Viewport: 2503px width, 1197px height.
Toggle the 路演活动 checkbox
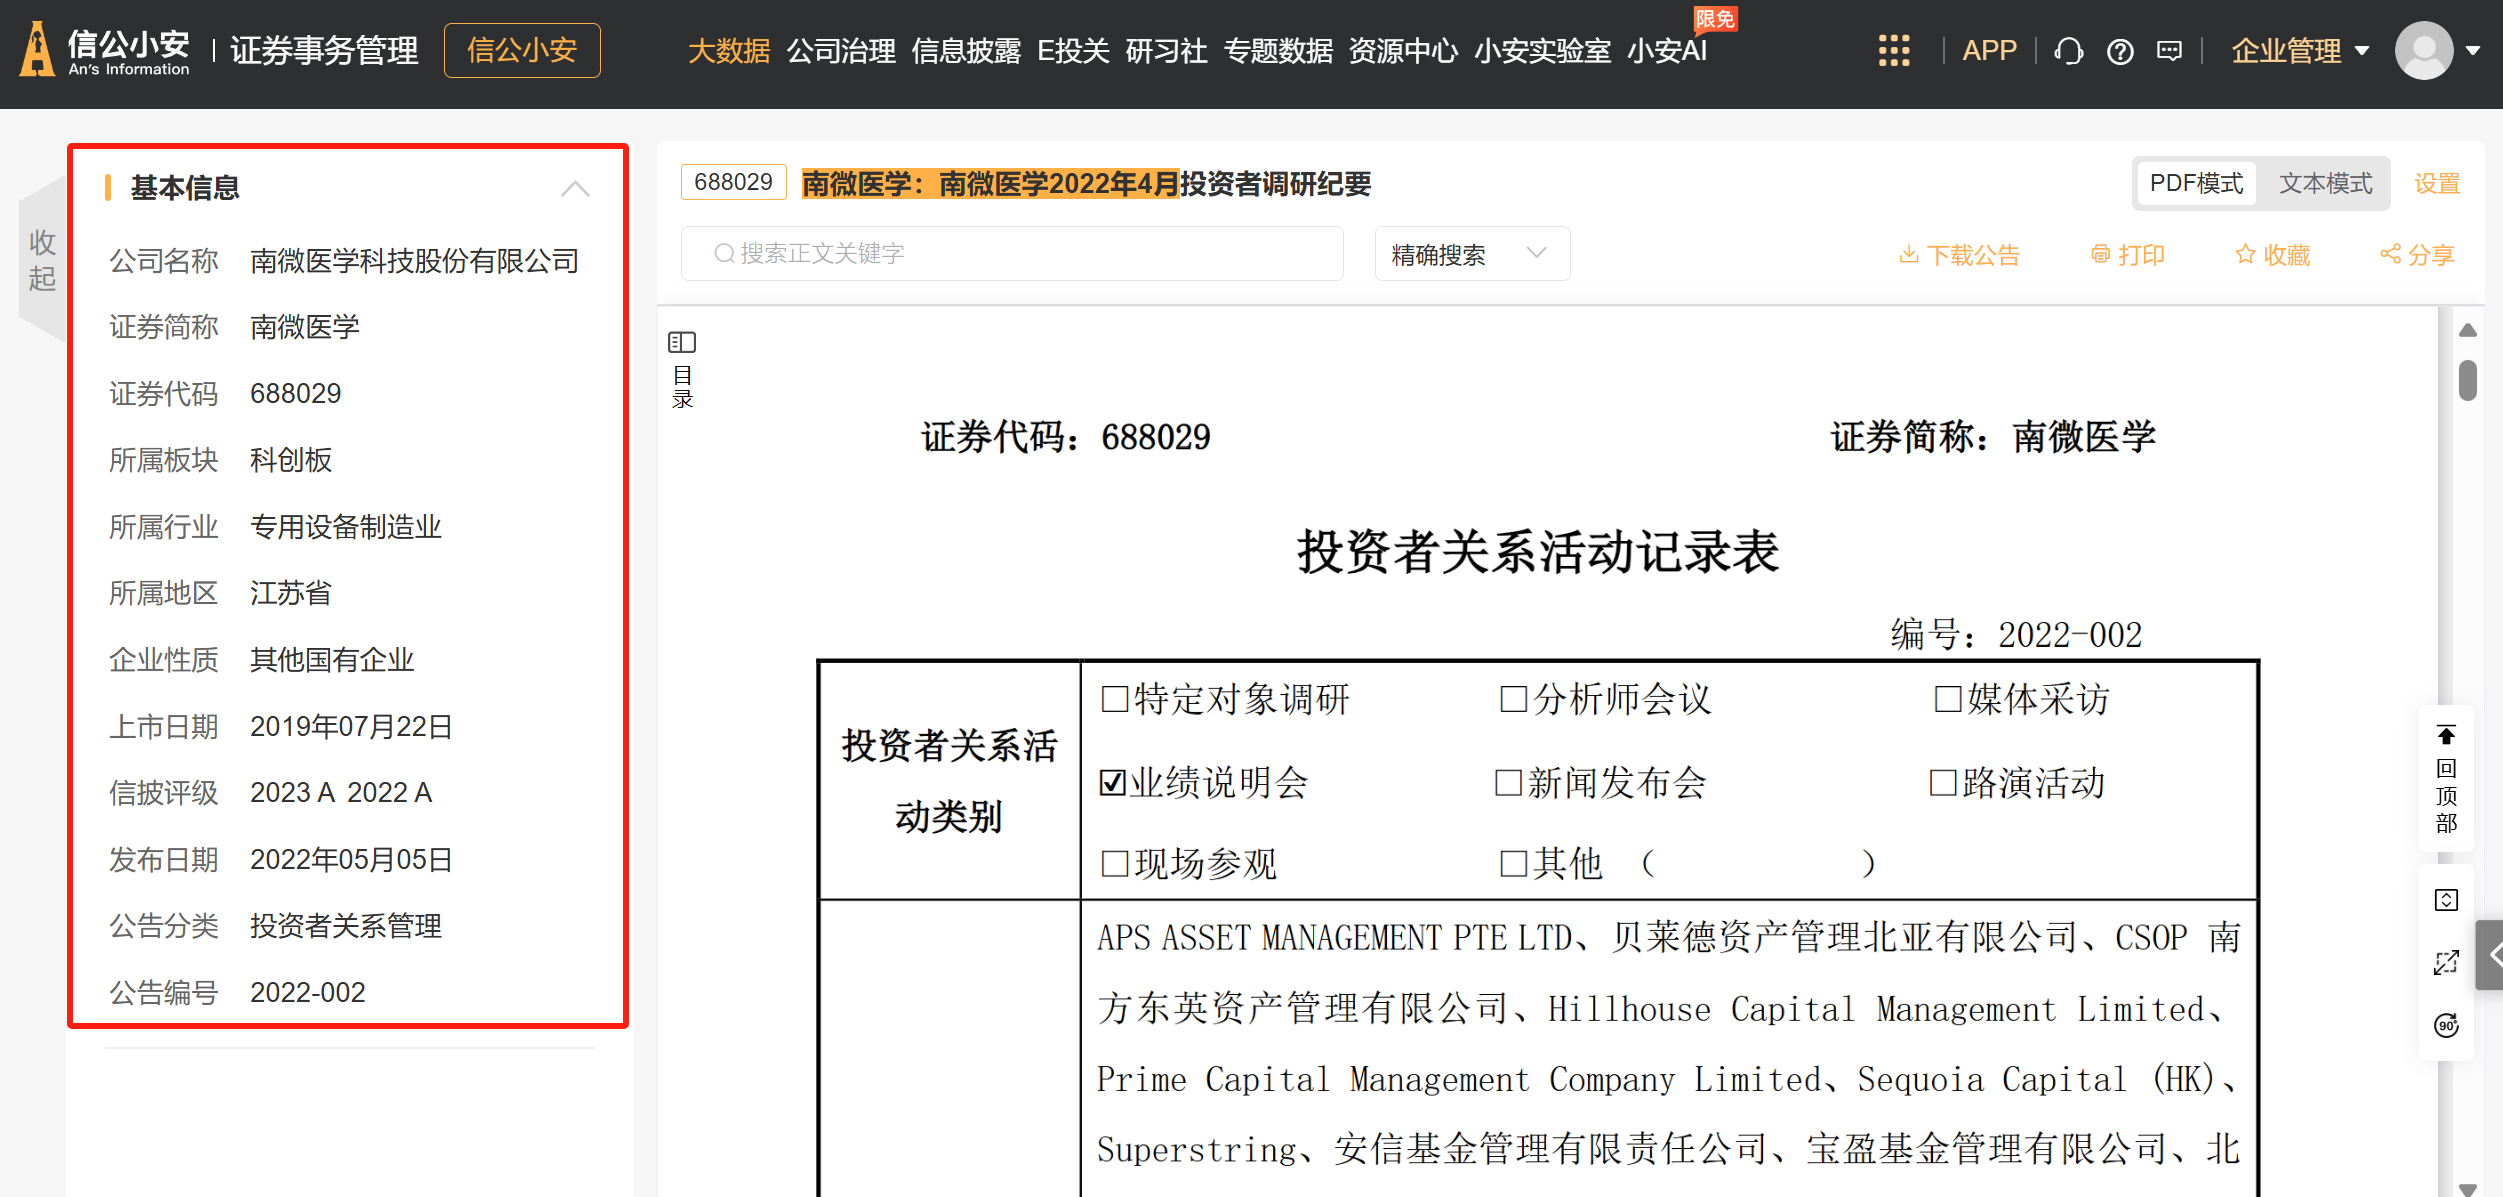tap(1942, 783)
